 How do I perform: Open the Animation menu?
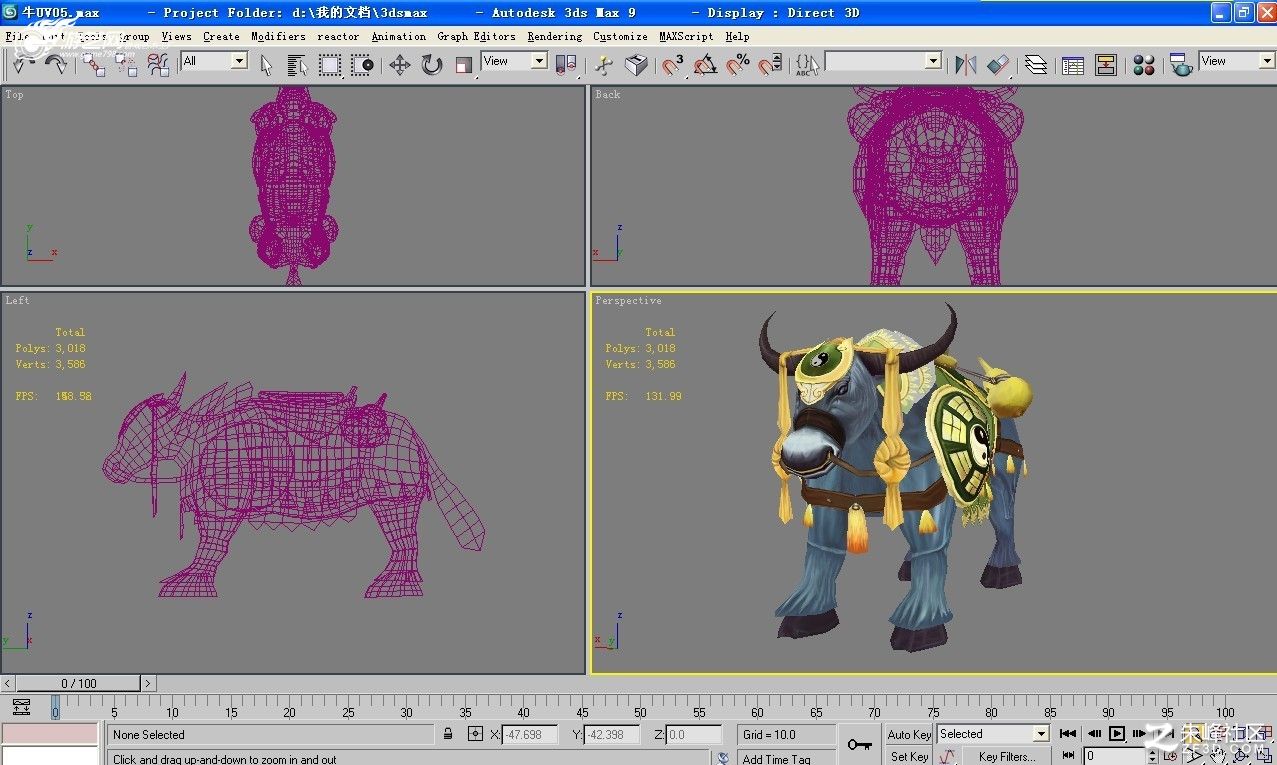[x=398, y=36]
